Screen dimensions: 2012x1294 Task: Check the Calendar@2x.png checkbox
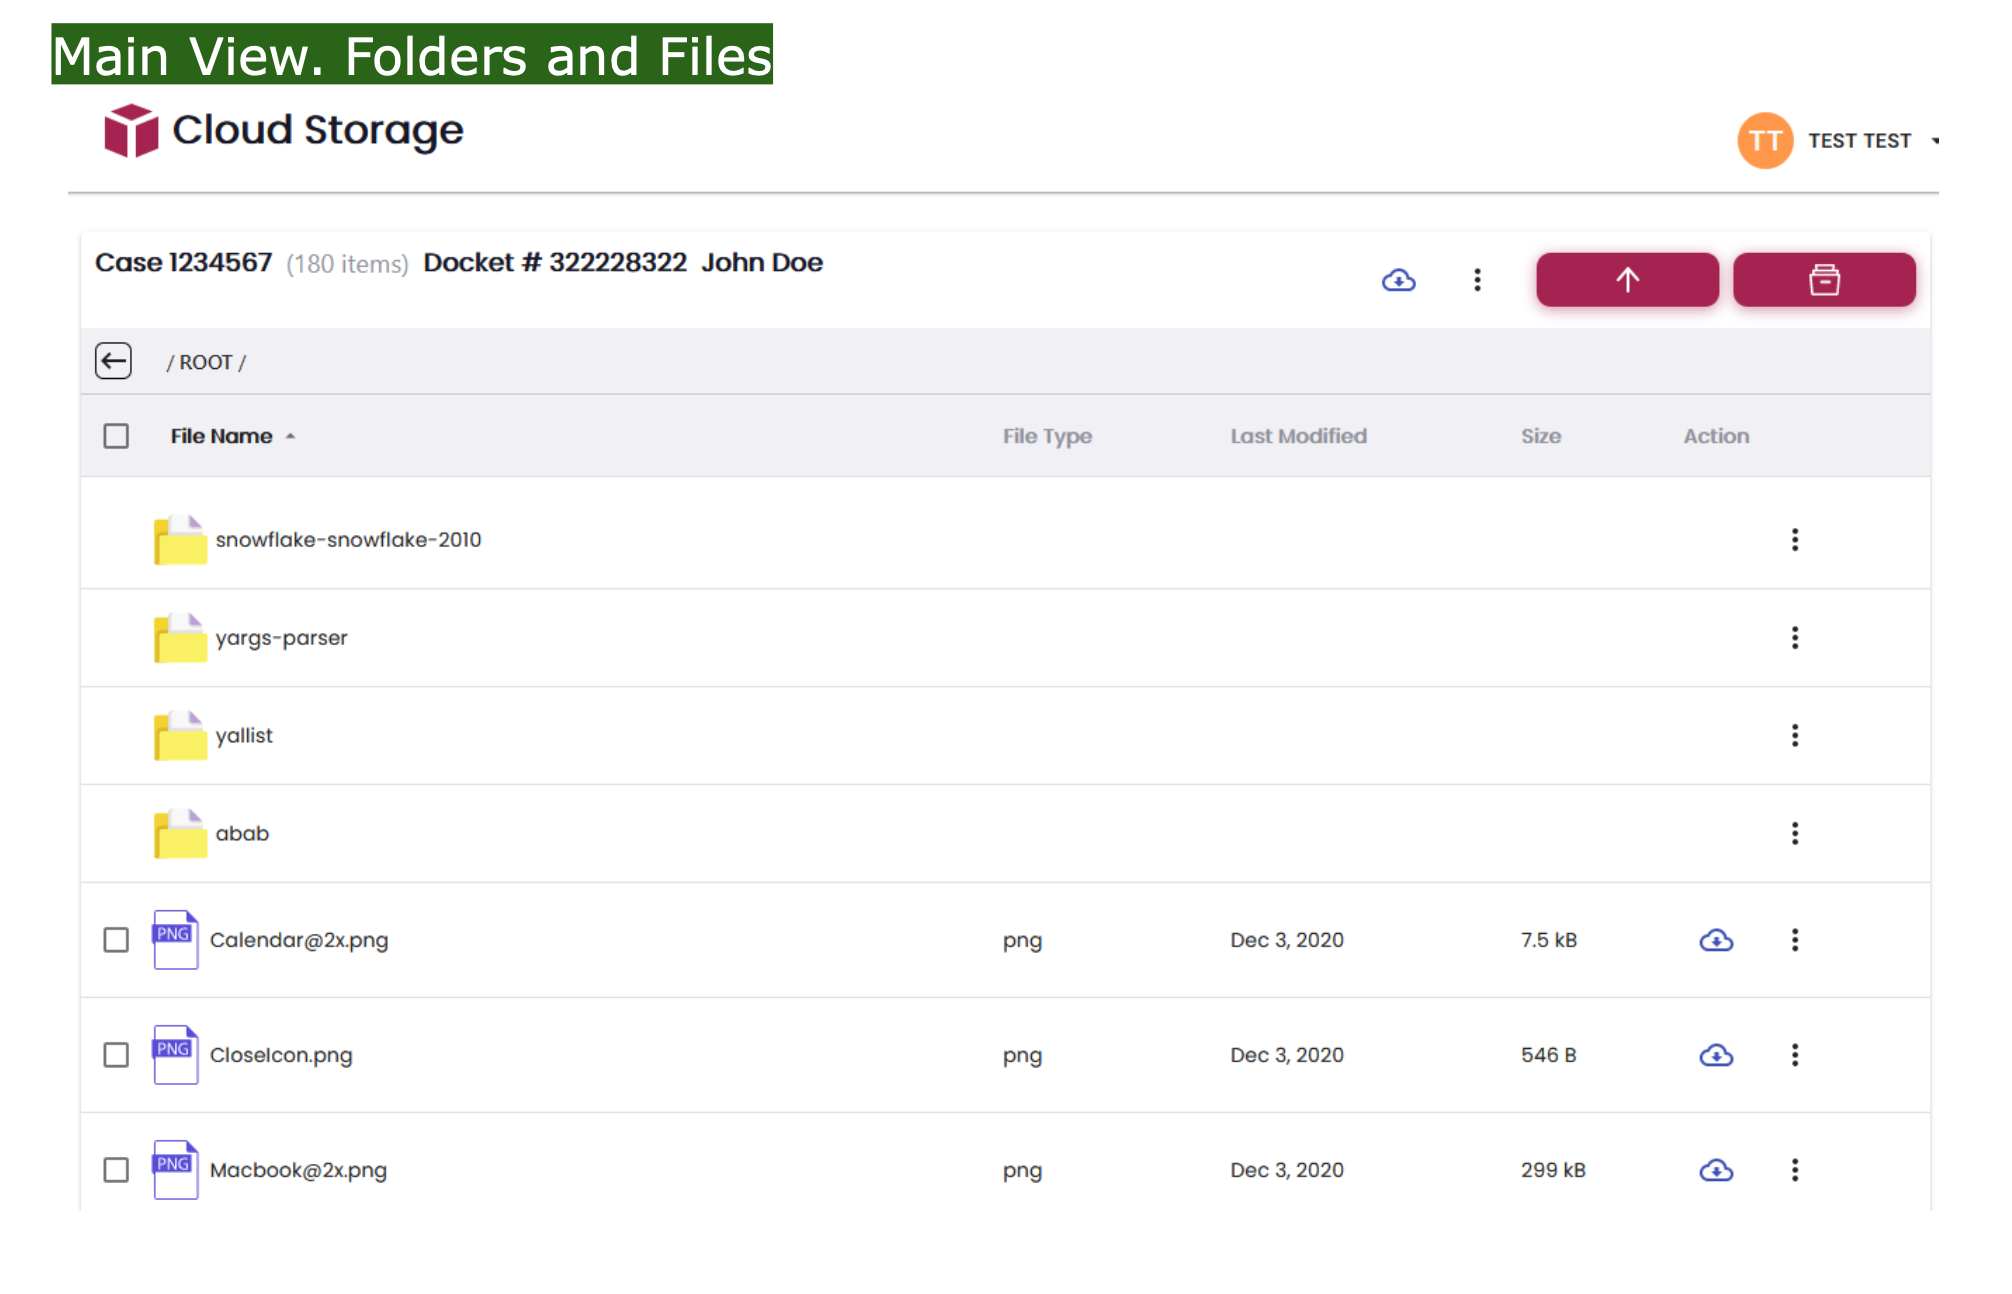pos(116,940)
